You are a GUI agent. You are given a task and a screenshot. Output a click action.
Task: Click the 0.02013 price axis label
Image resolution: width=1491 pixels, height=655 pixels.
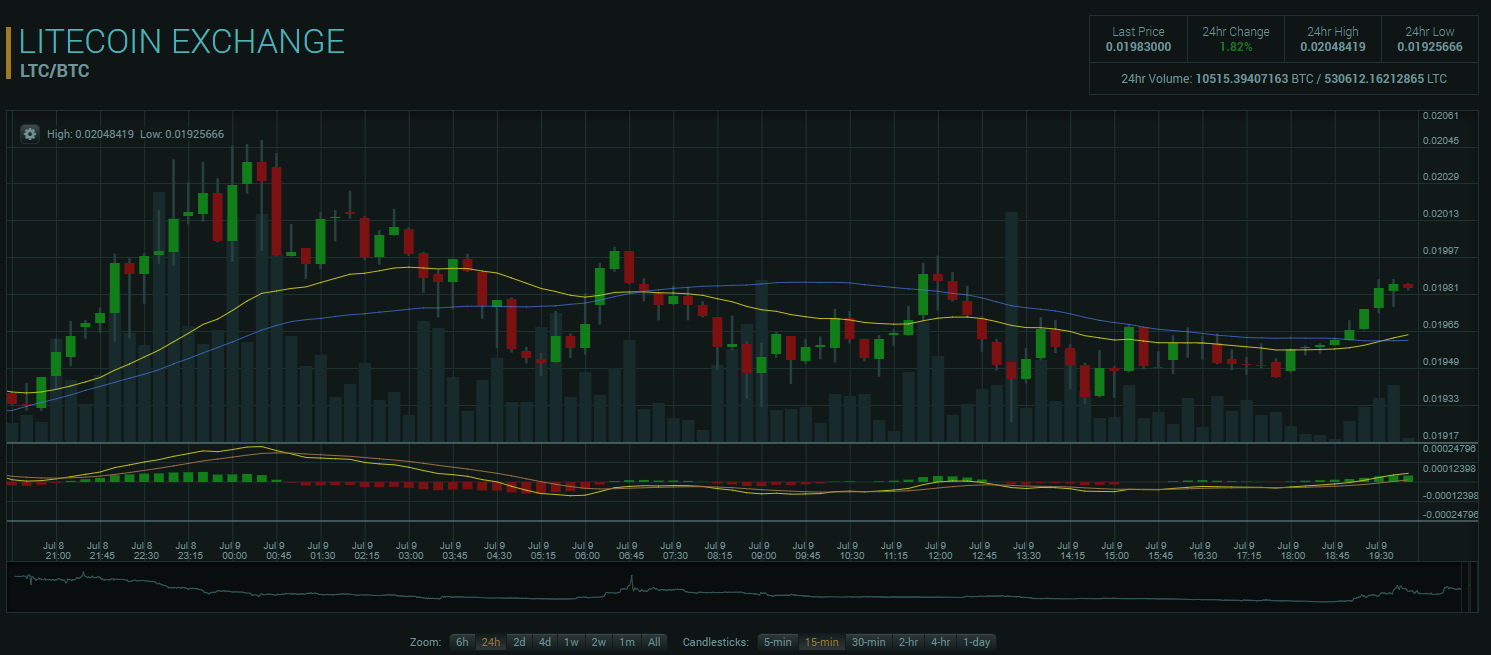1441,214
